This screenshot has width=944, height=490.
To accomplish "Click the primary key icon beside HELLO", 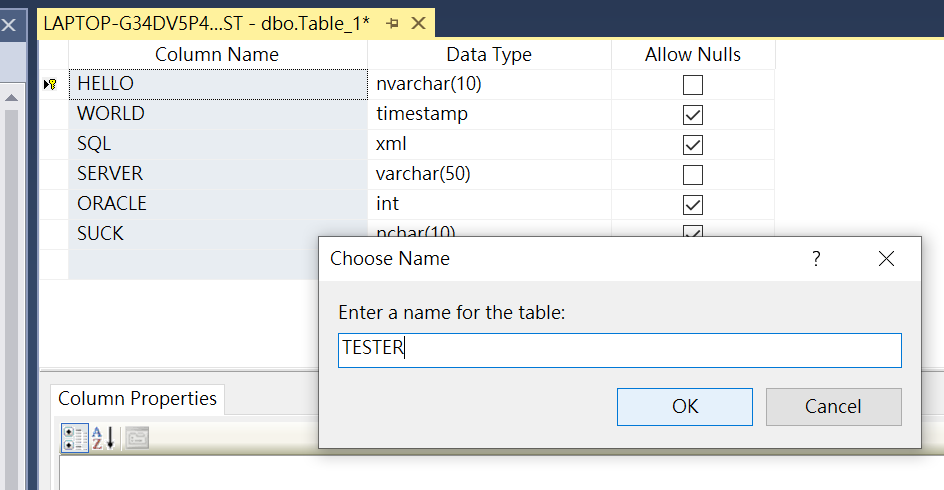I will pyautogui.click(x=51, y=85).
